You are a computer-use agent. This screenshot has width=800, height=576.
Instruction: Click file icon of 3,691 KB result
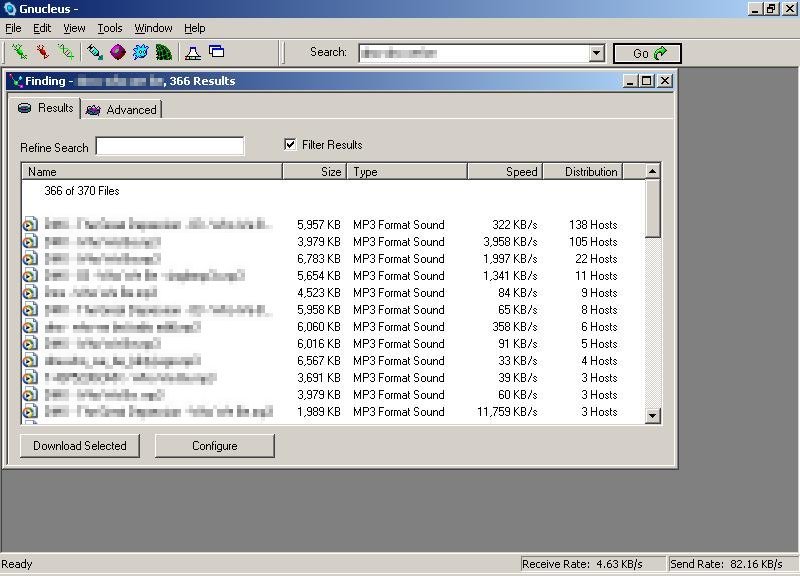(x=30, y=378)
